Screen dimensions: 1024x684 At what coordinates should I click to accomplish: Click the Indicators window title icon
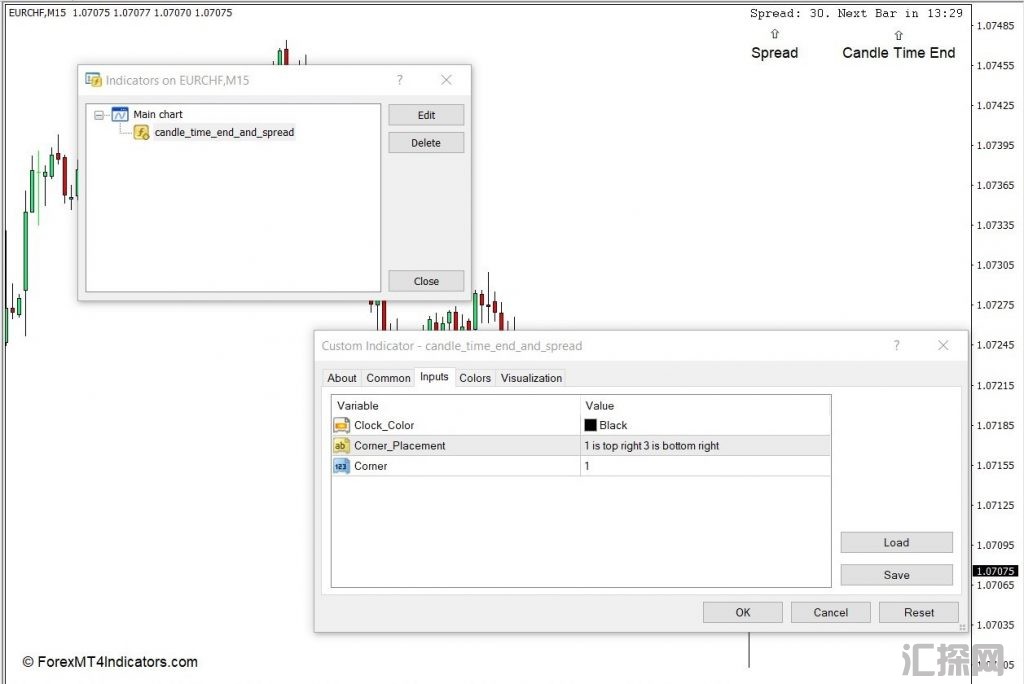[x=93, y=80]
